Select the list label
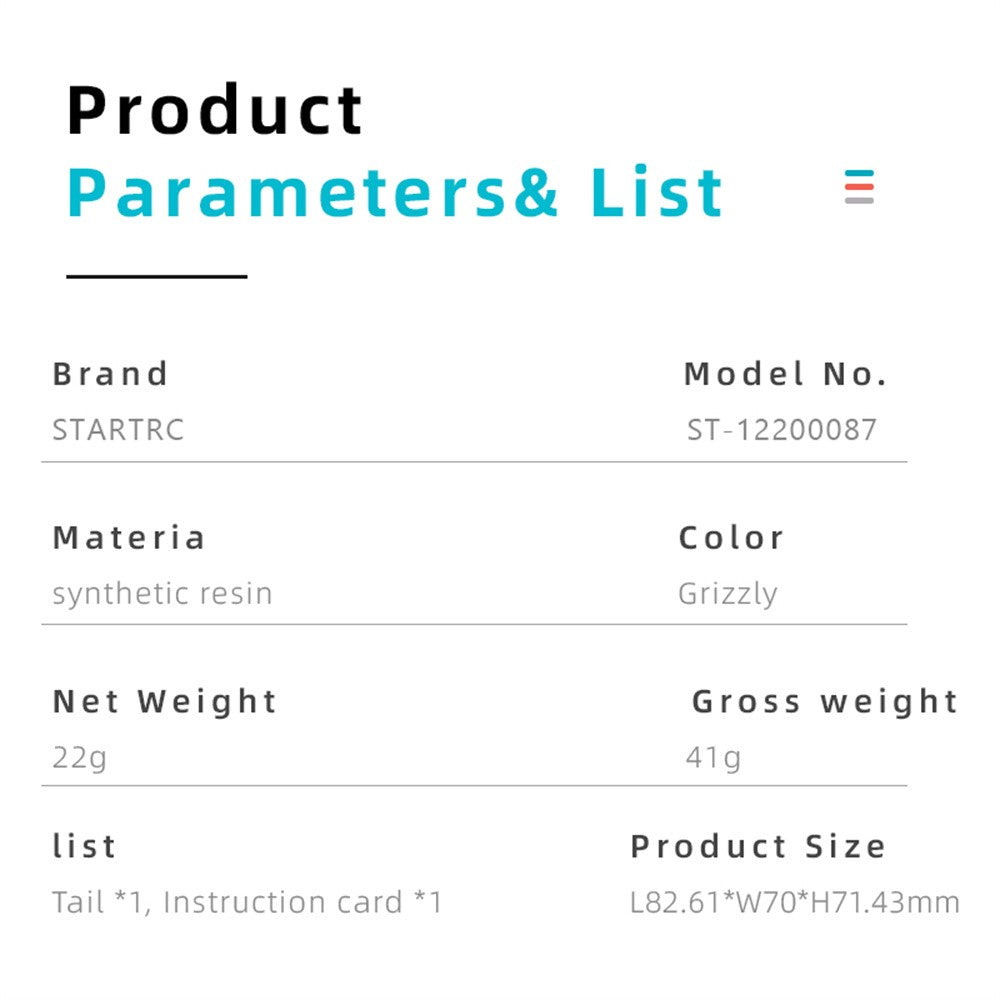Viewport: 1000px width, 1000px height. point(84,846)
